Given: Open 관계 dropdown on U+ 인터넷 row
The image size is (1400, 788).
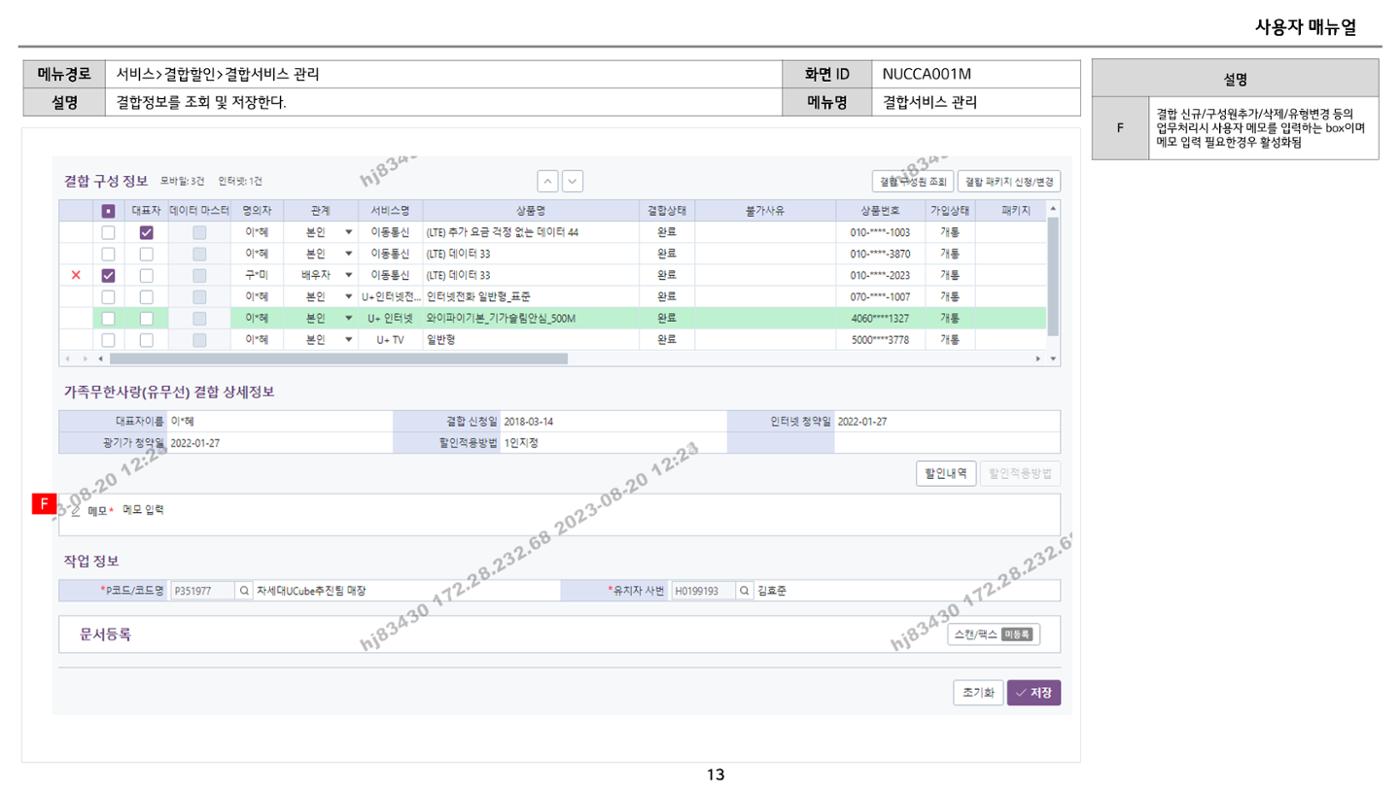Looking at the screenshot, I should [x=349, y=319].
